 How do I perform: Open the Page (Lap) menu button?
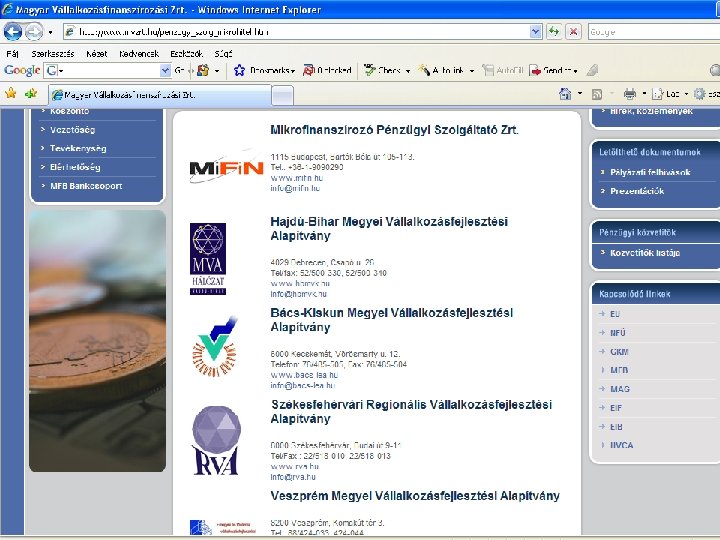coord(670,94)
